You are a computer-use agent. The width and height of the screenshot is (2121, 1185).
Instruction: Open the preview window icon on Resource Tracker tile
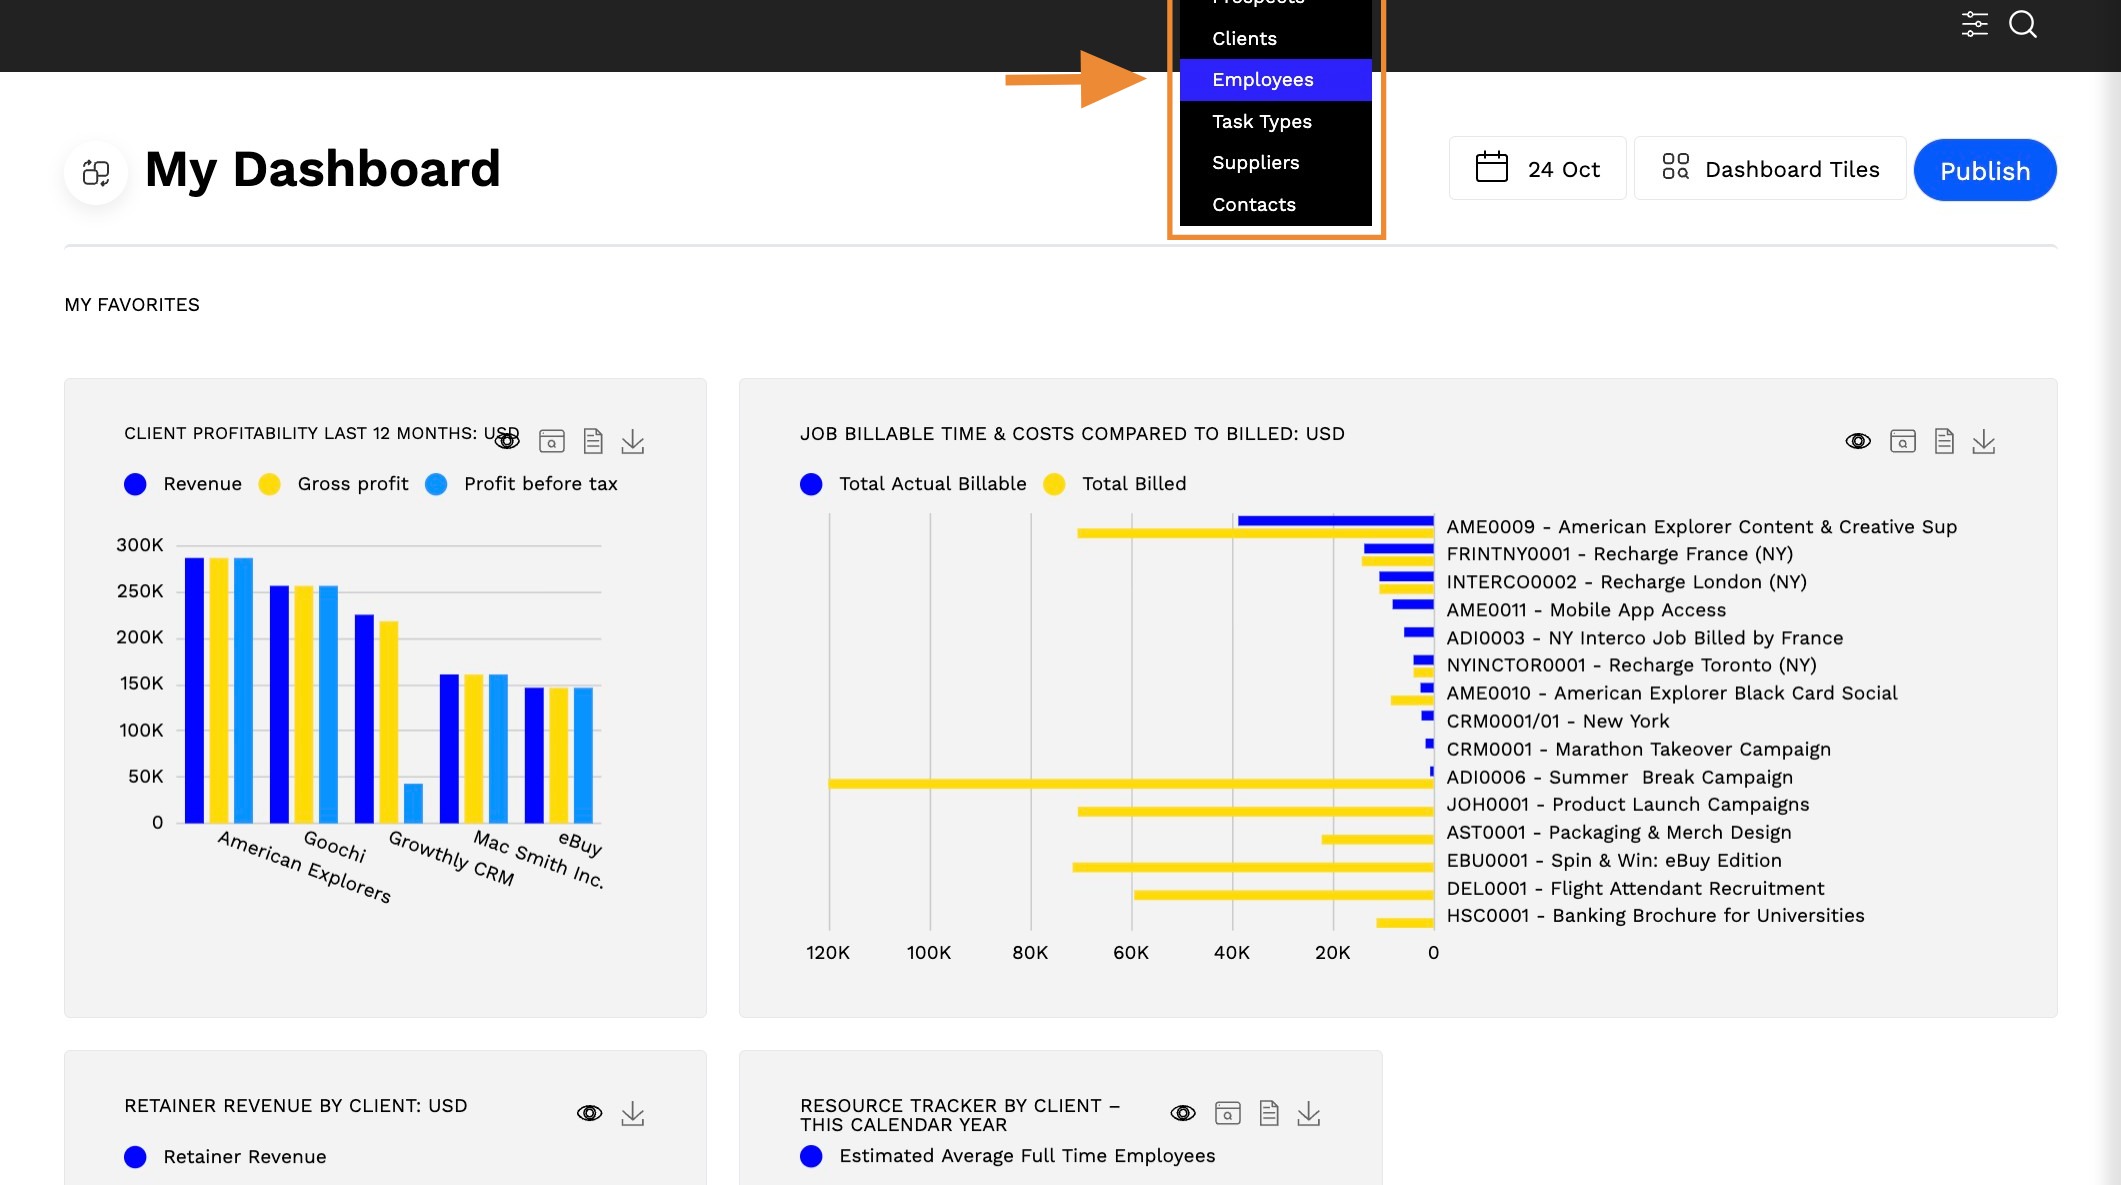coord(1228,1113)
